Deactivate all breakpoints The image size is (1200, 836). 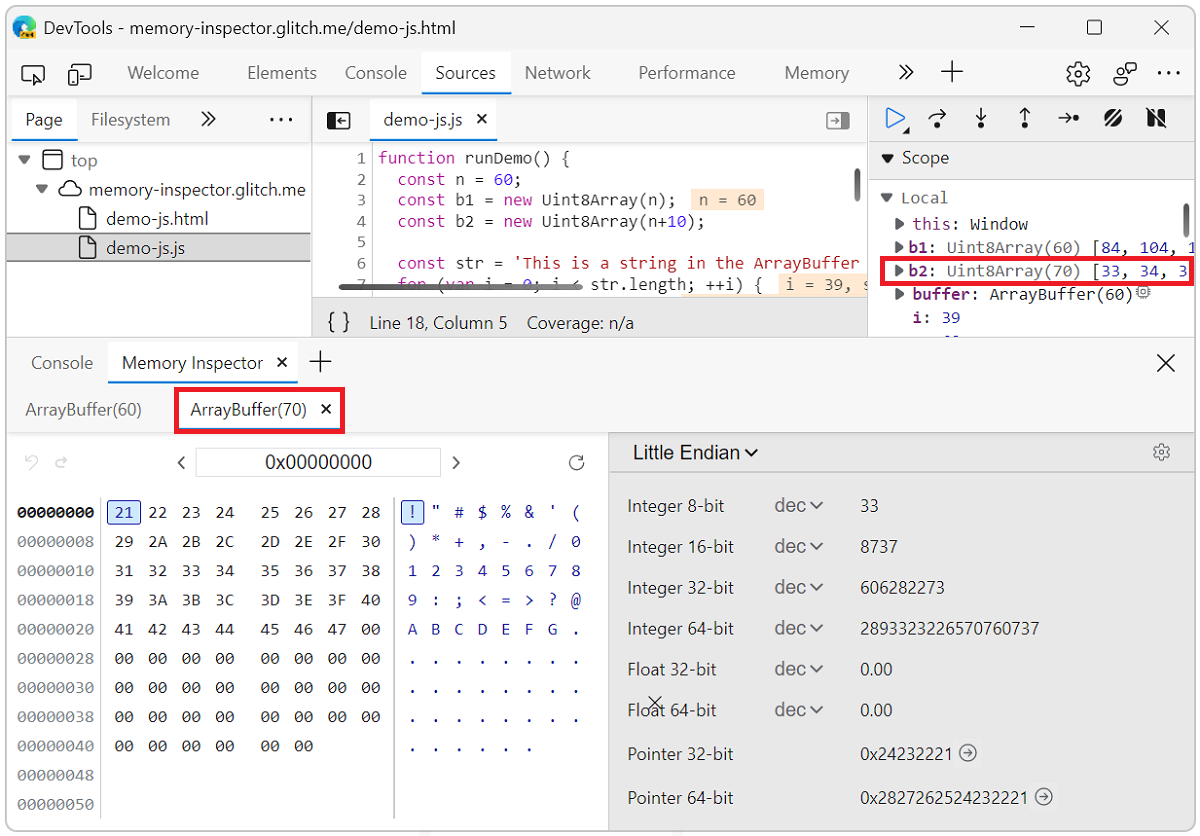coord(1112,118)
